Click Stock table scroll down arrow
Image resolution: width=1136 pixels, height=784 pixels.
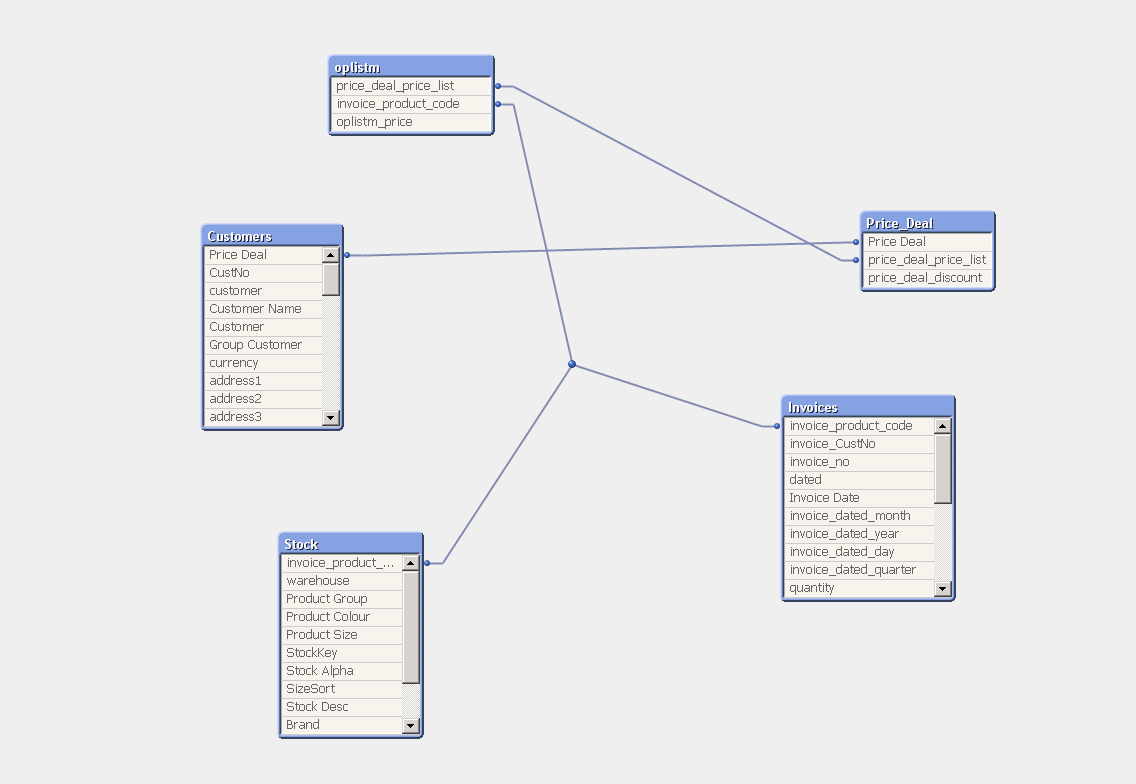pos(411,725)
